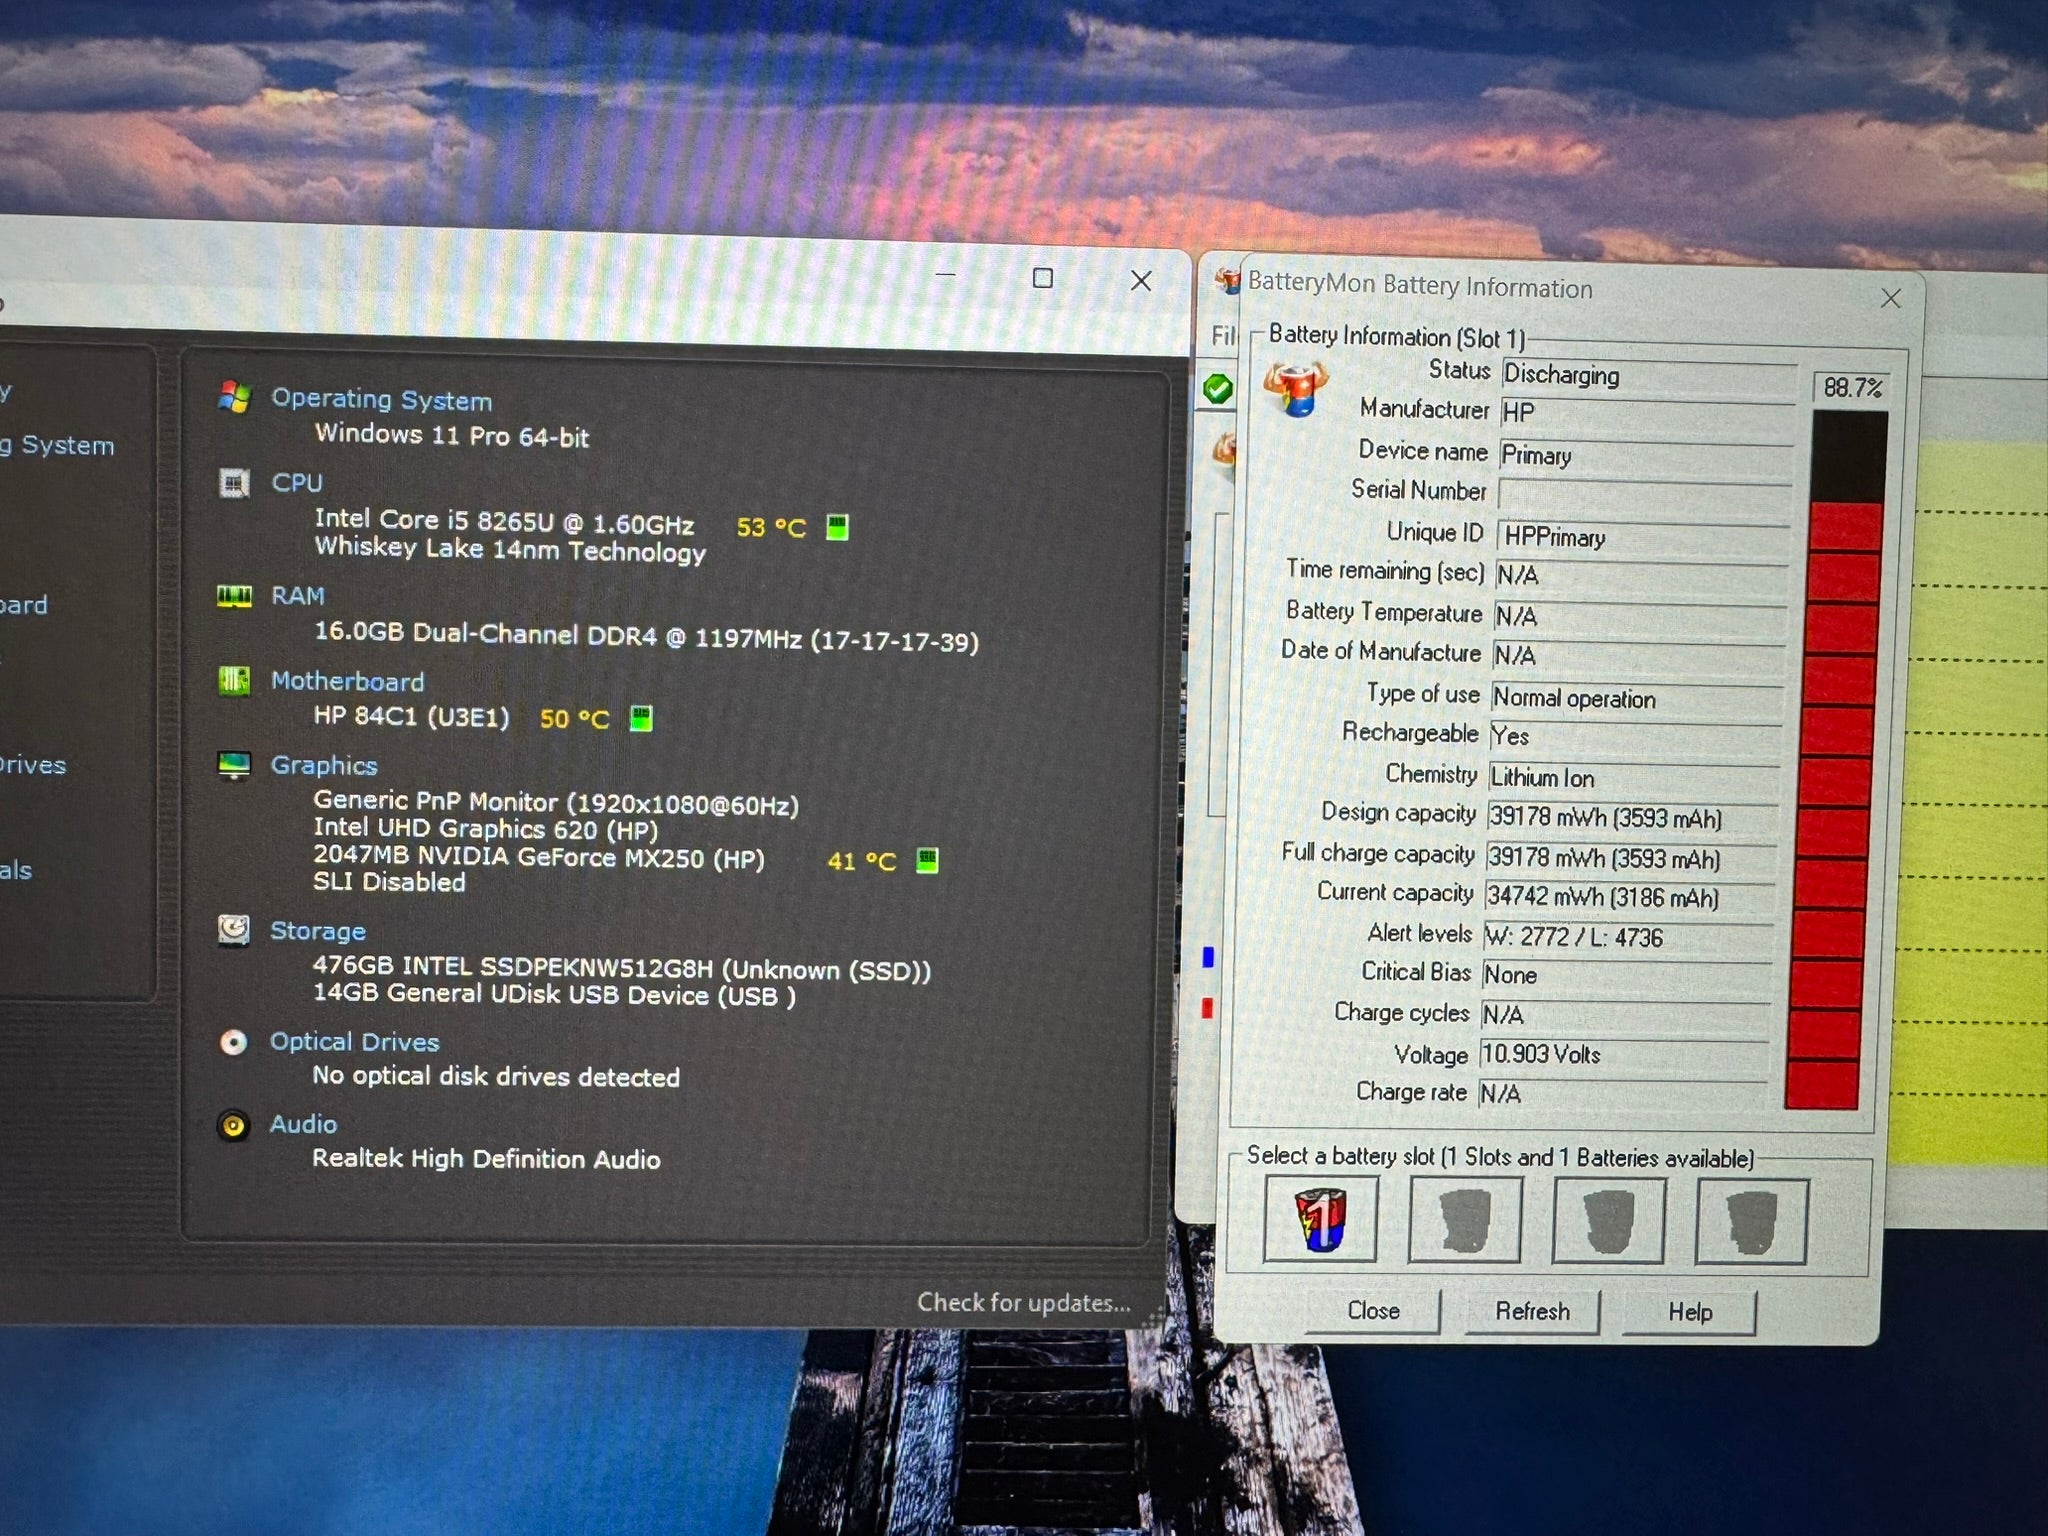The image size is (2048, 1536).
Task: Click the RAM module icon
Action: pos(234,597)
